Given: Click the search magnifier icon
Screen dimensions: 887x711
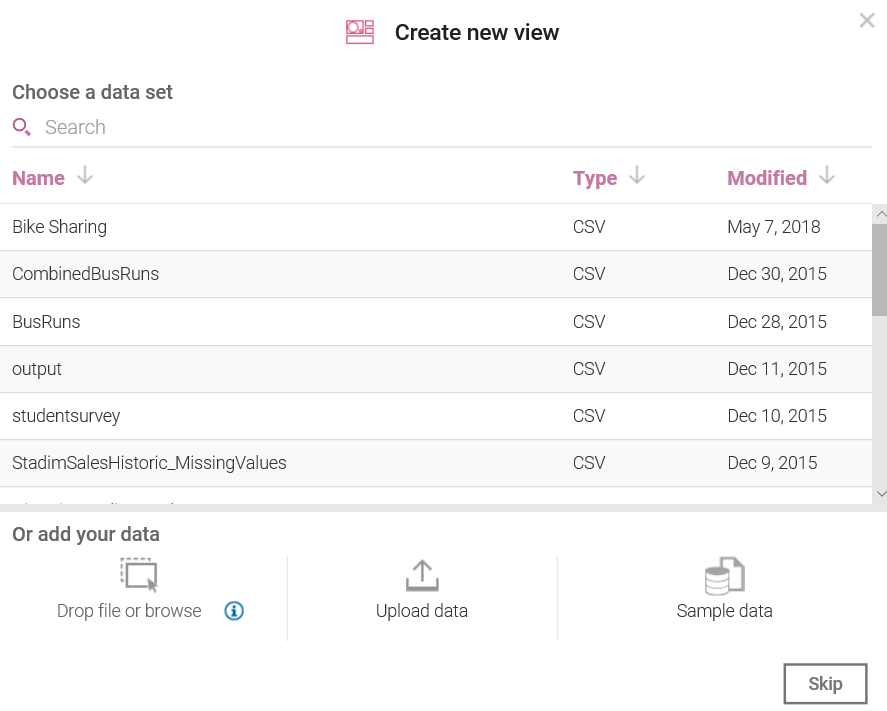Looking at the screenshot, I should click(21, 127).
